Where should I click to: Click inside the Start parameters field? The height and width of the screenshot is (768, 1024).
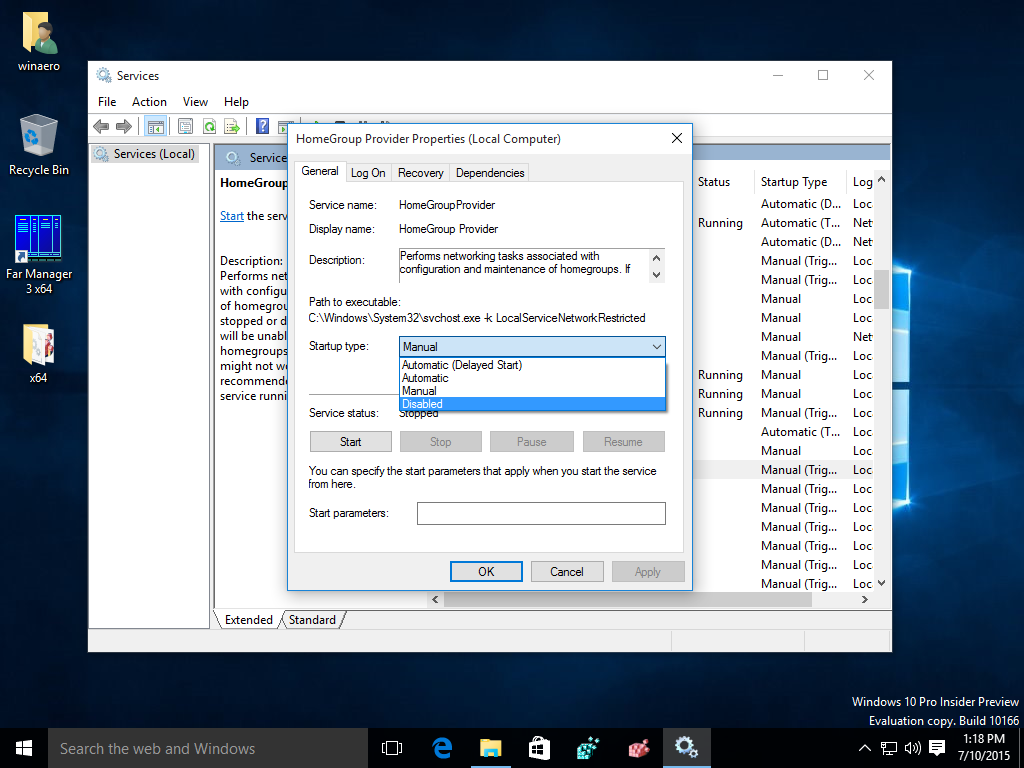click(541, 513)
